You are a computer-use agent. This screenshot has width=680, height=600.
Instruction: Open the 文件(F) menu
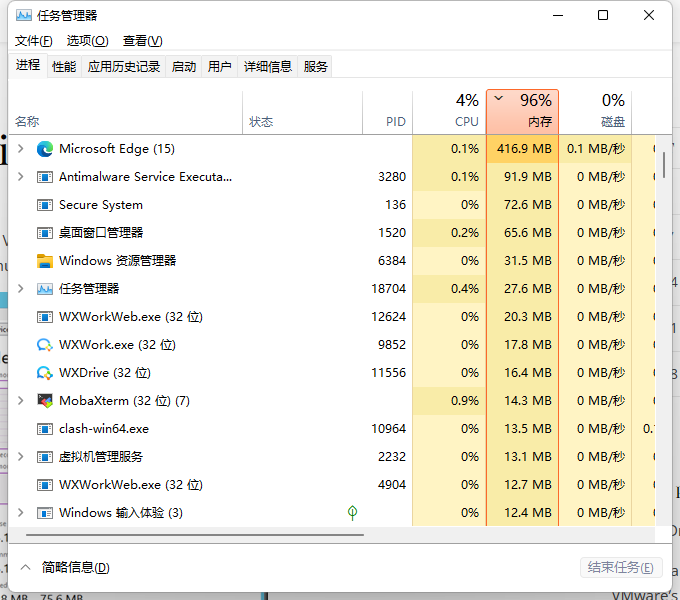click(x=34, y=41)
